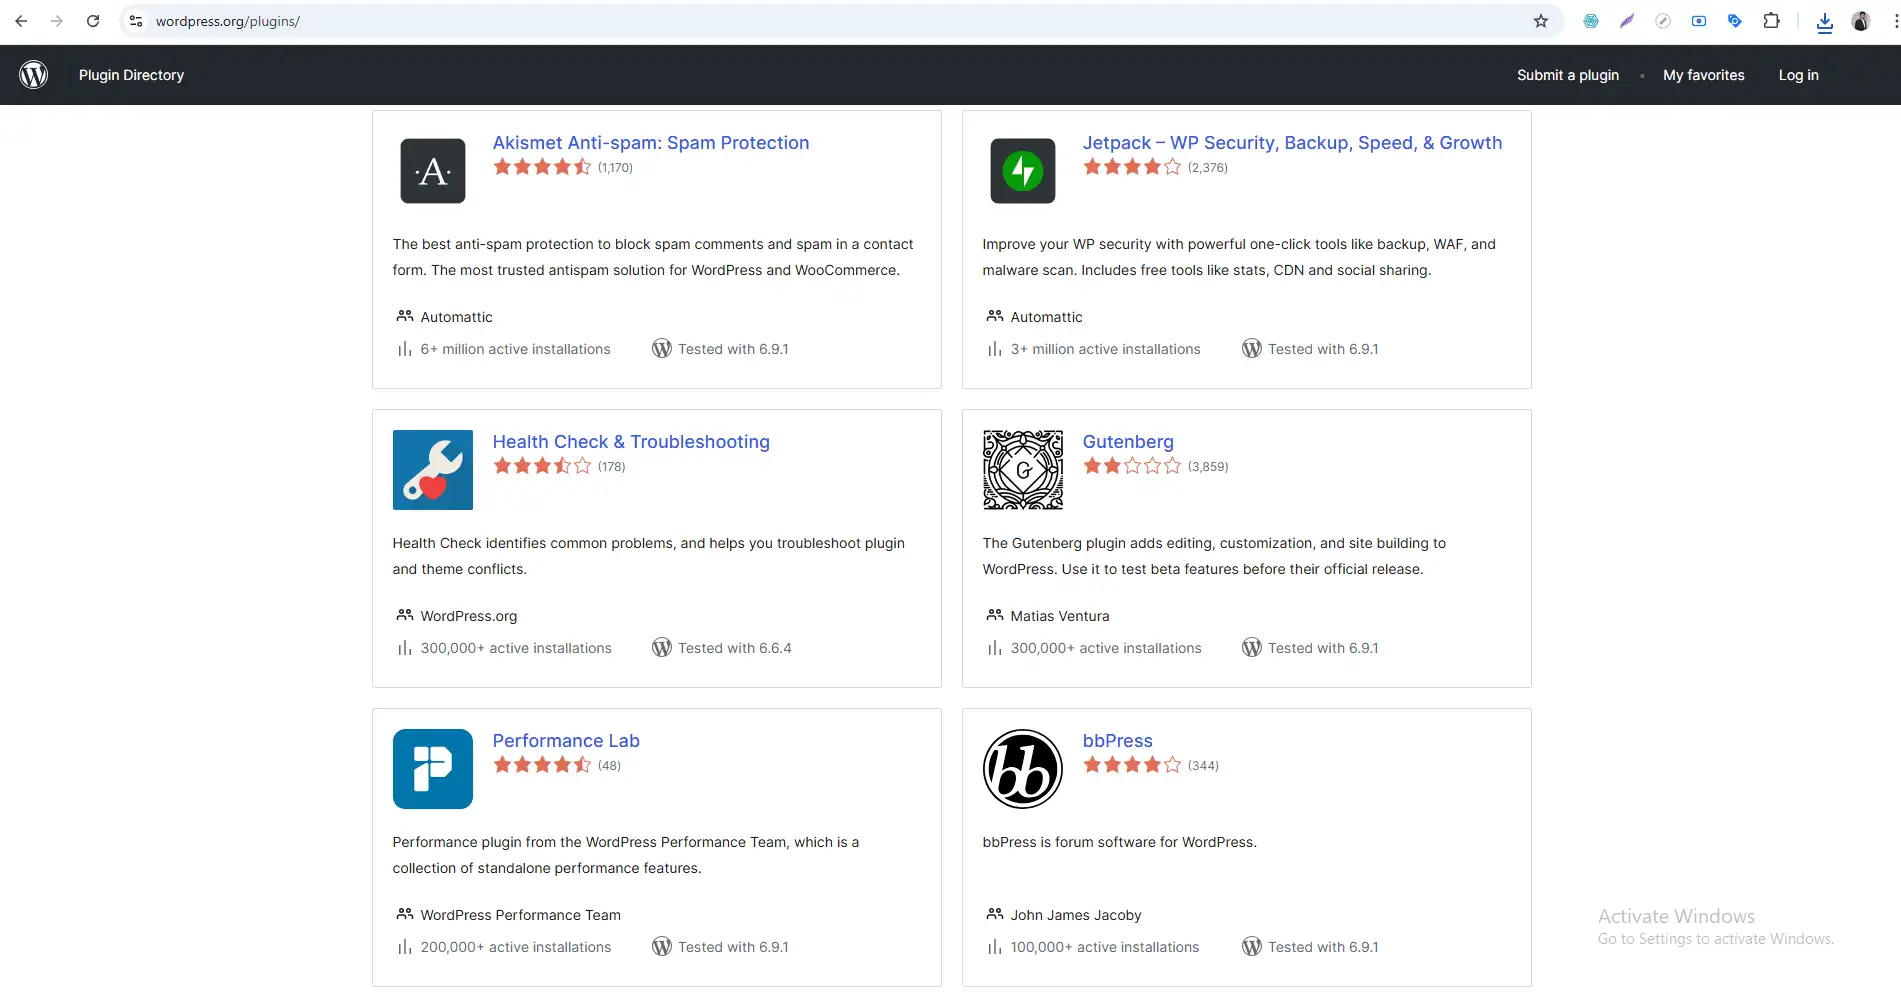Click the reload page icon
Screen dimensions: 1901x996
coord(93,20)
